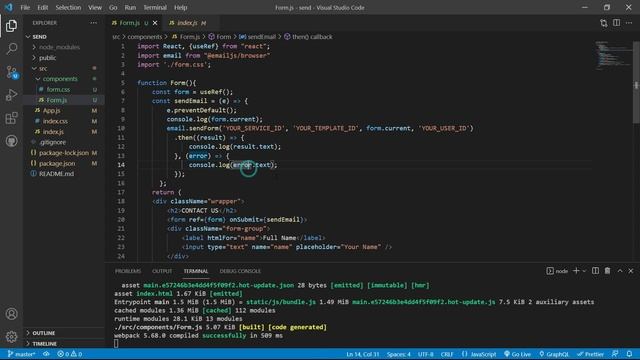Open the Manage gear icon

click(11, 336)
